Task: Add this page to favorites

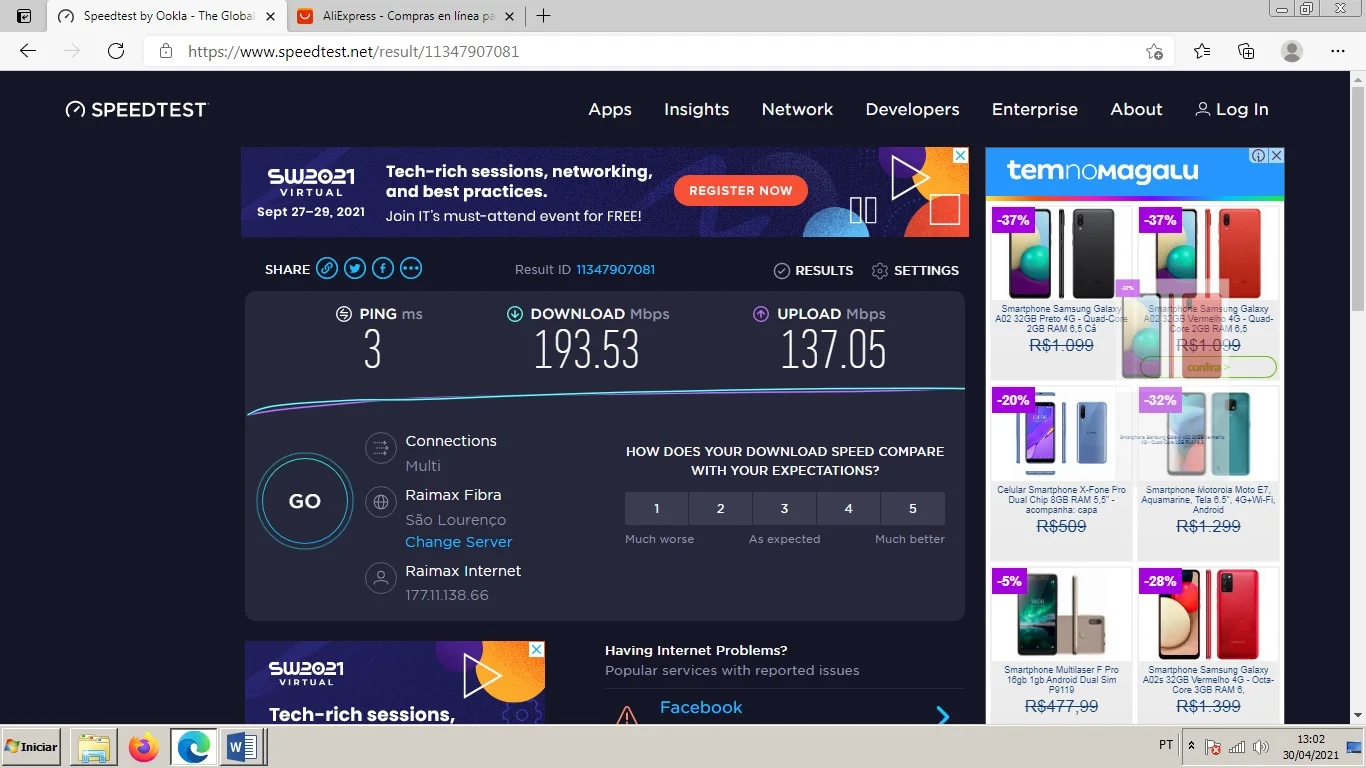Action: (1154, 51)
